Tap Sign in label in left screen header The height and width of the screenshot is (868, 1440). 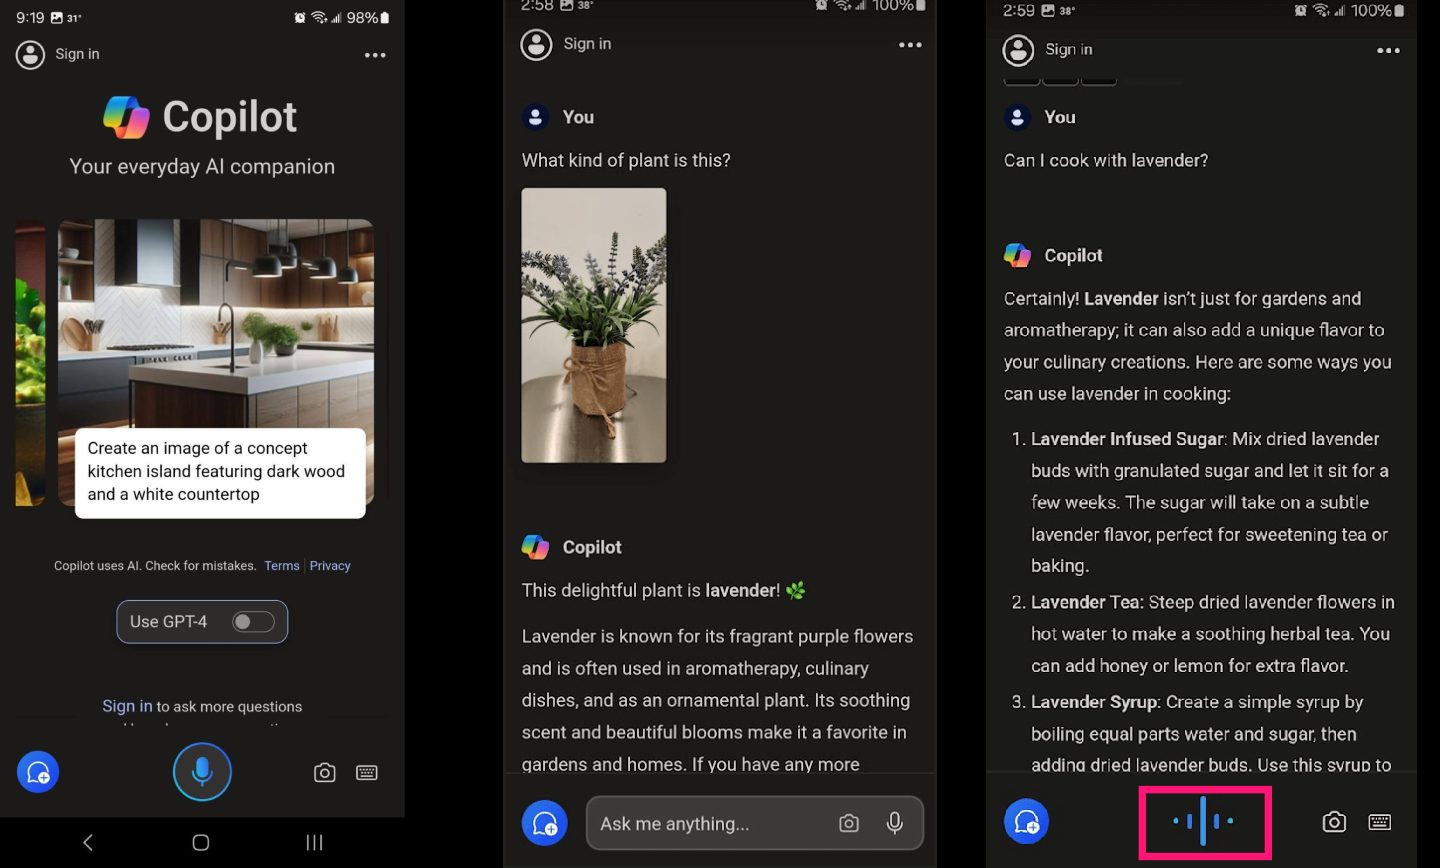[x=77, y=54]
